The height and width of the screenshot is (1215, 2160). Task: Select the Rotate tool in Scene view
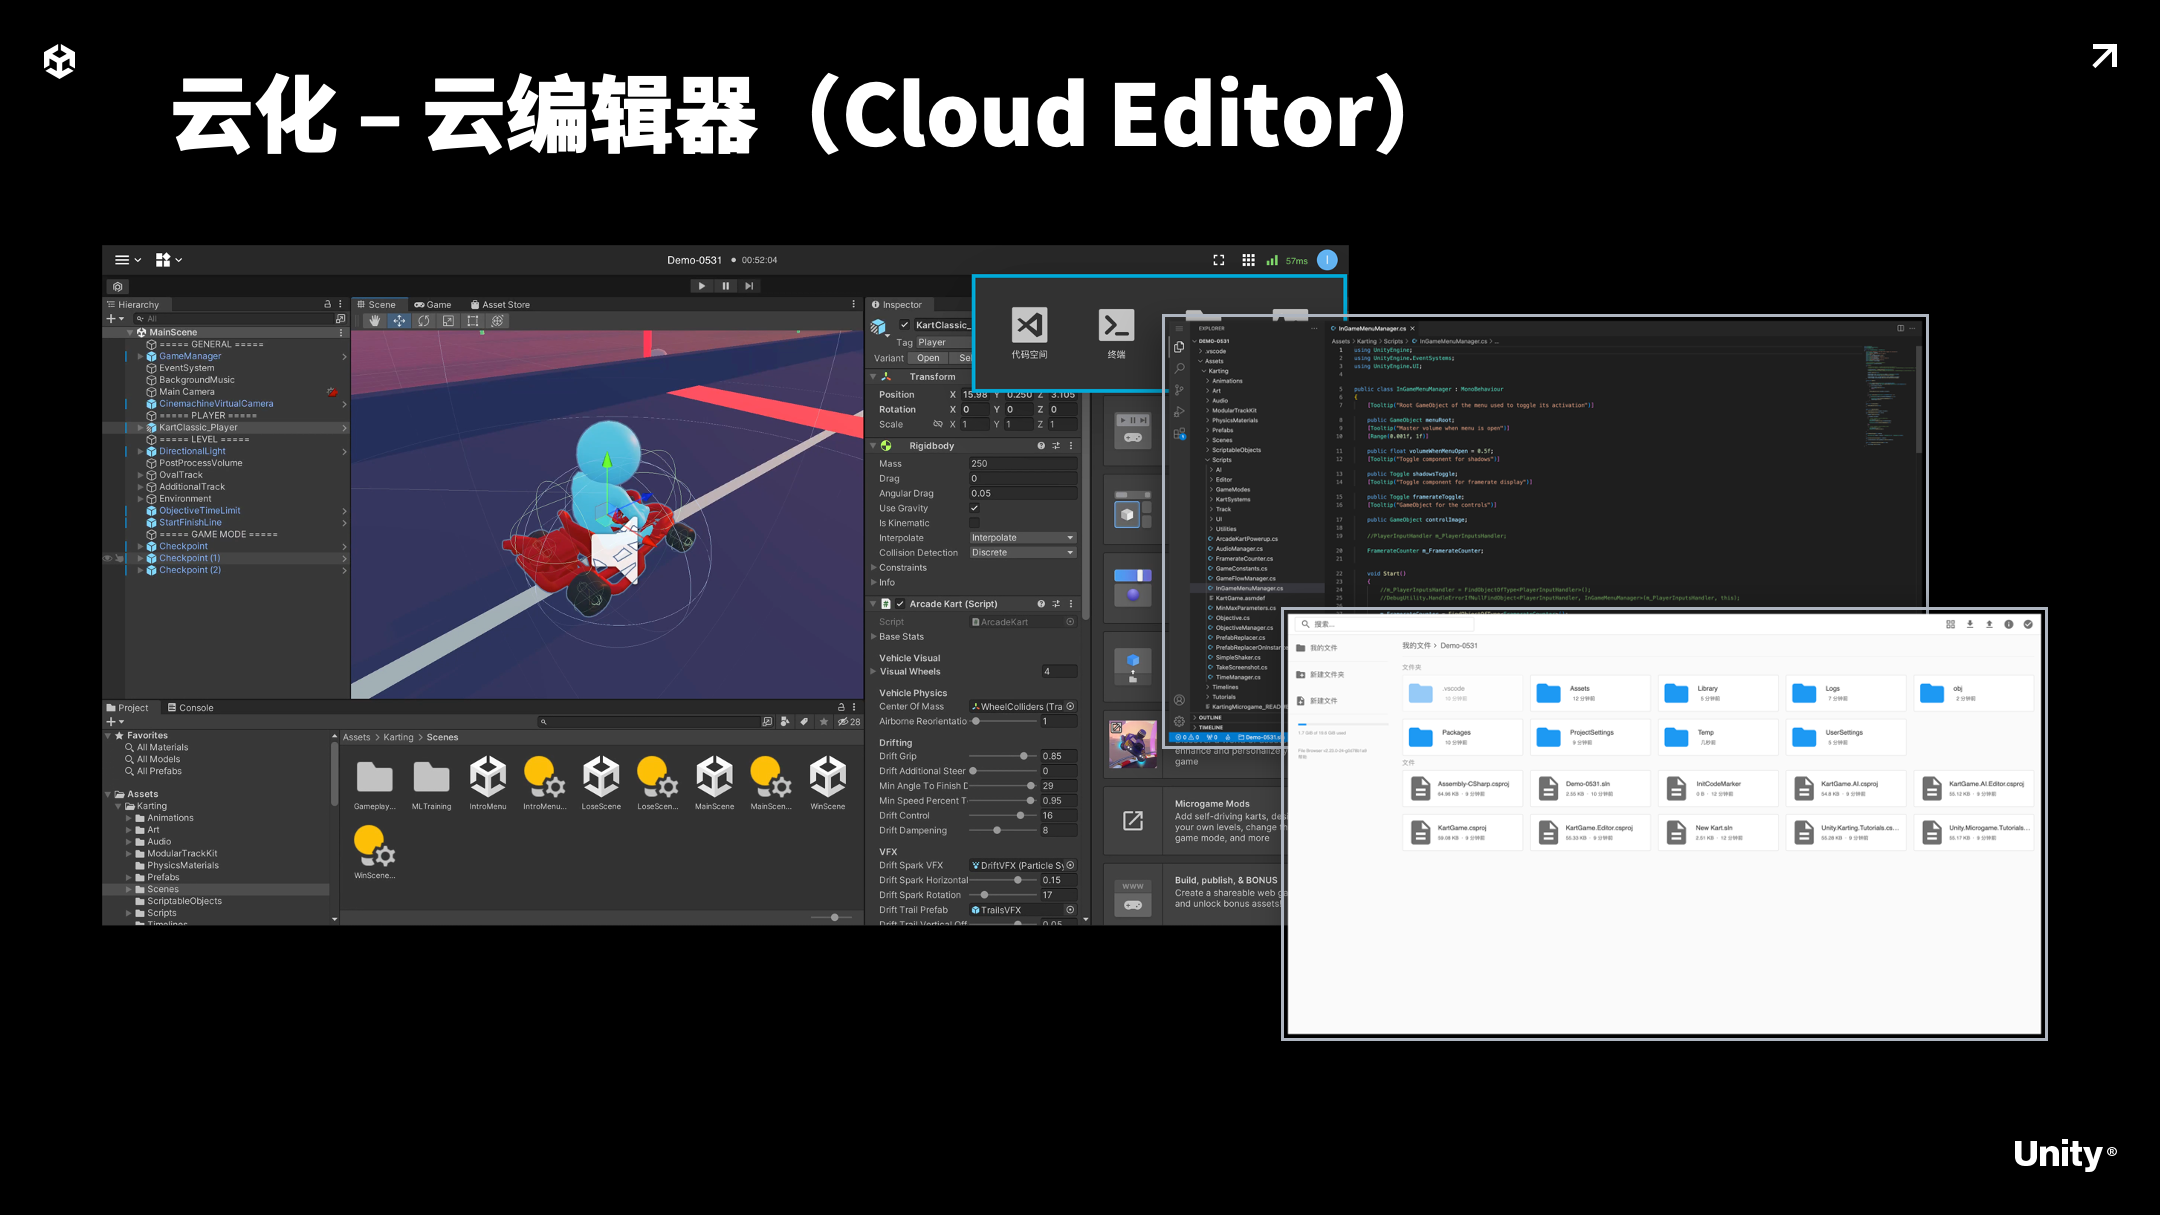pos(424,321)
